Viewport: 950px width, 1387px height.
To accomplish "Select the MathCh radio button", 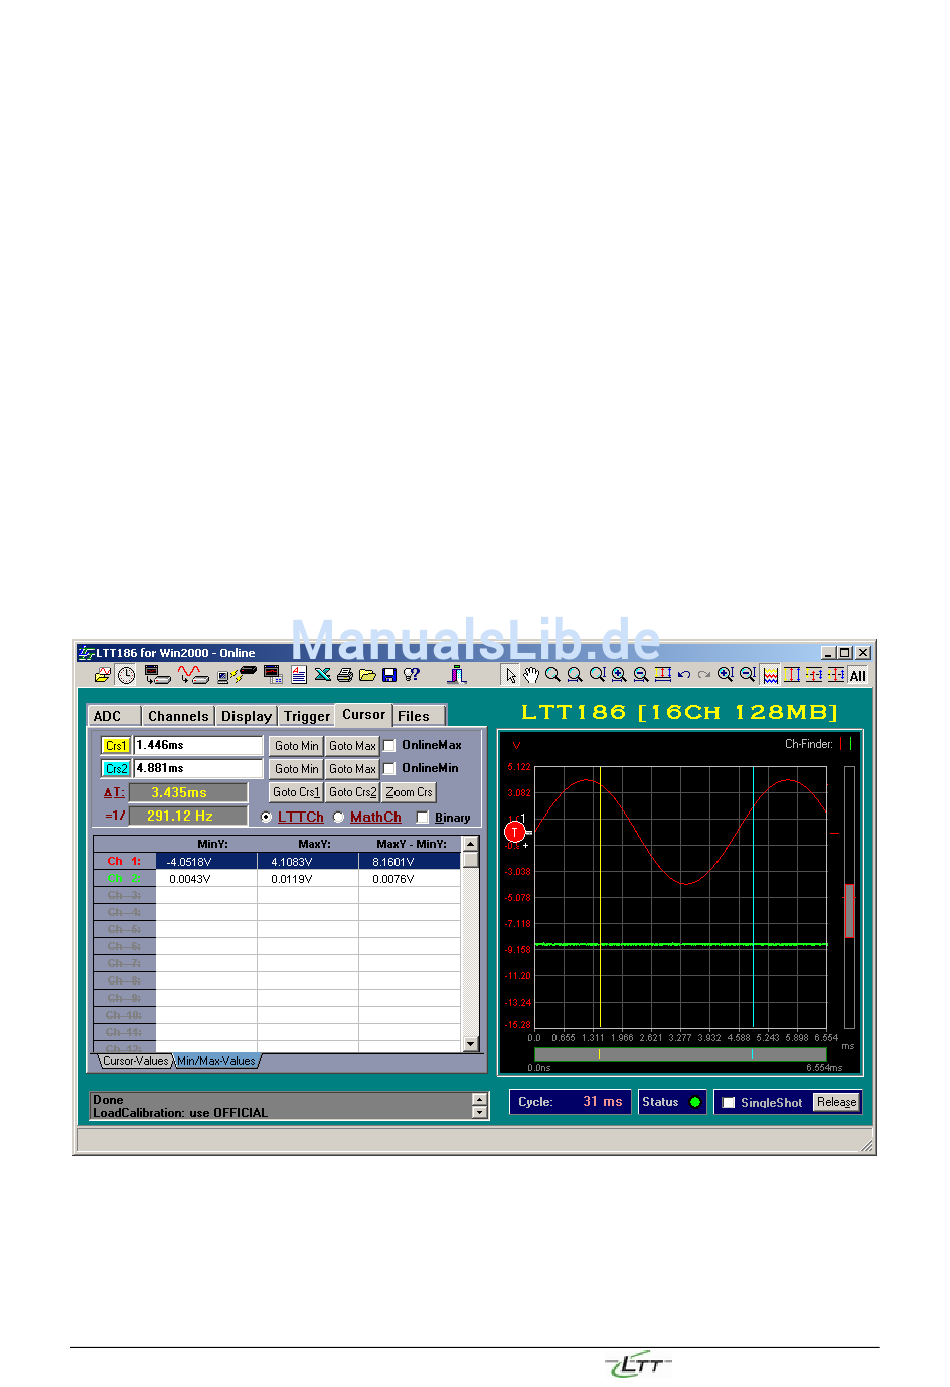I will (x=338, y=818).
